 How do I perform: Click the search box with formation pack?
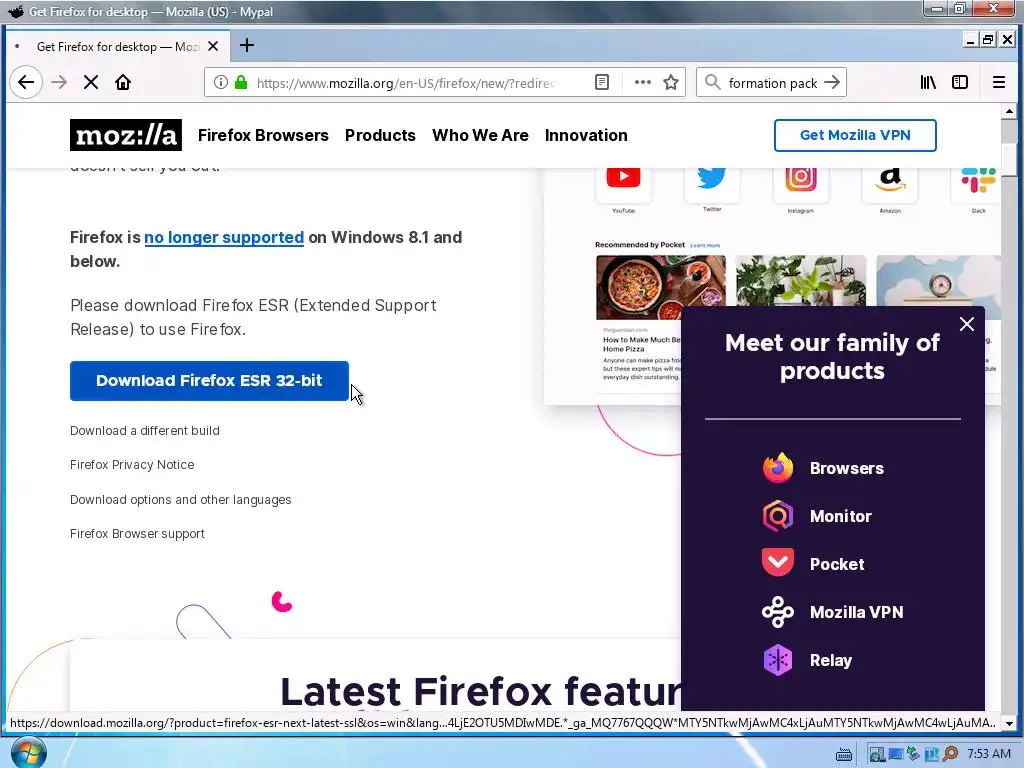(x=773, y=83)
